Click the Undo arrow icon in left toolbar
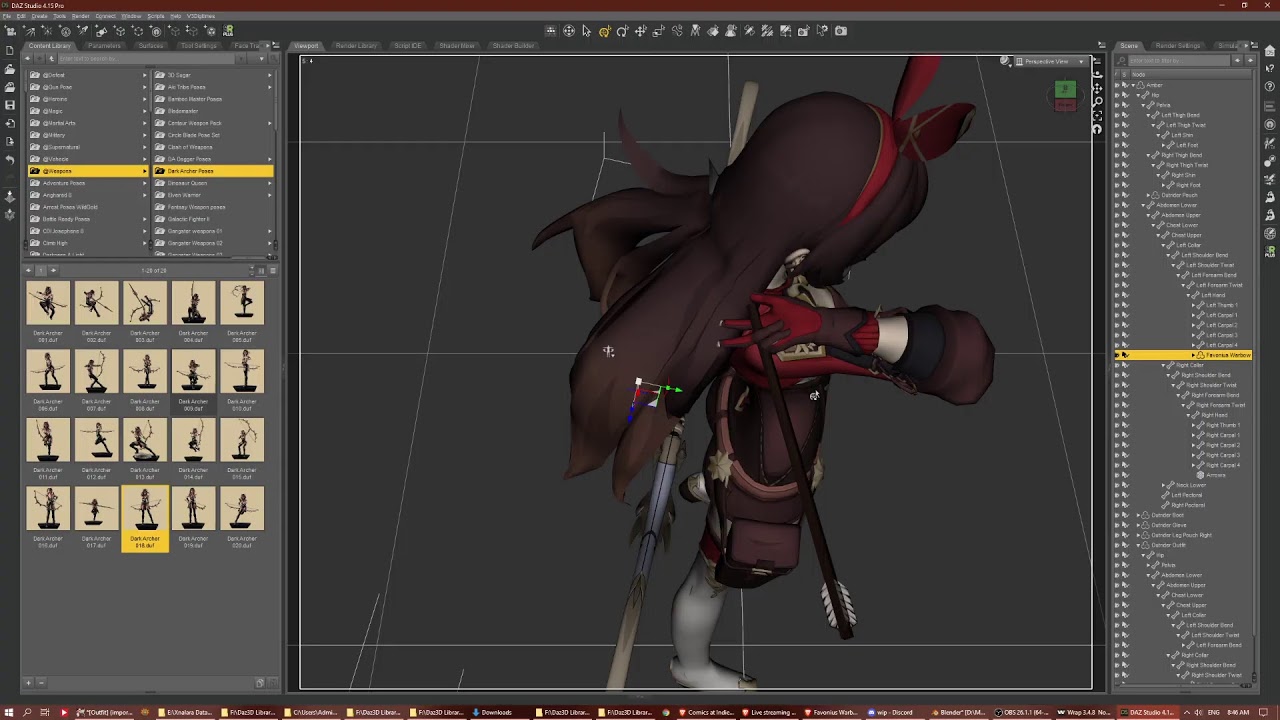1280x720 pixels. pyautogui.click(x=10, y=160)
